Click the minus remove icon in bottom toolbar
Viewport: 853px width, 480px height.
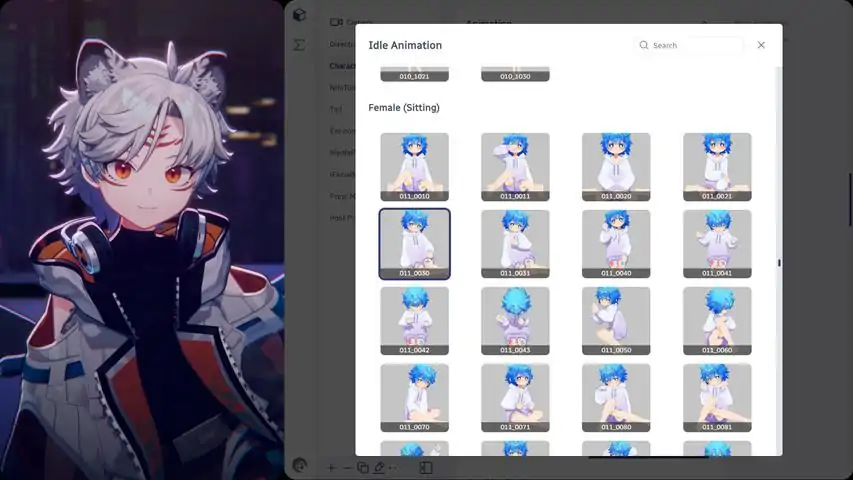347,467
